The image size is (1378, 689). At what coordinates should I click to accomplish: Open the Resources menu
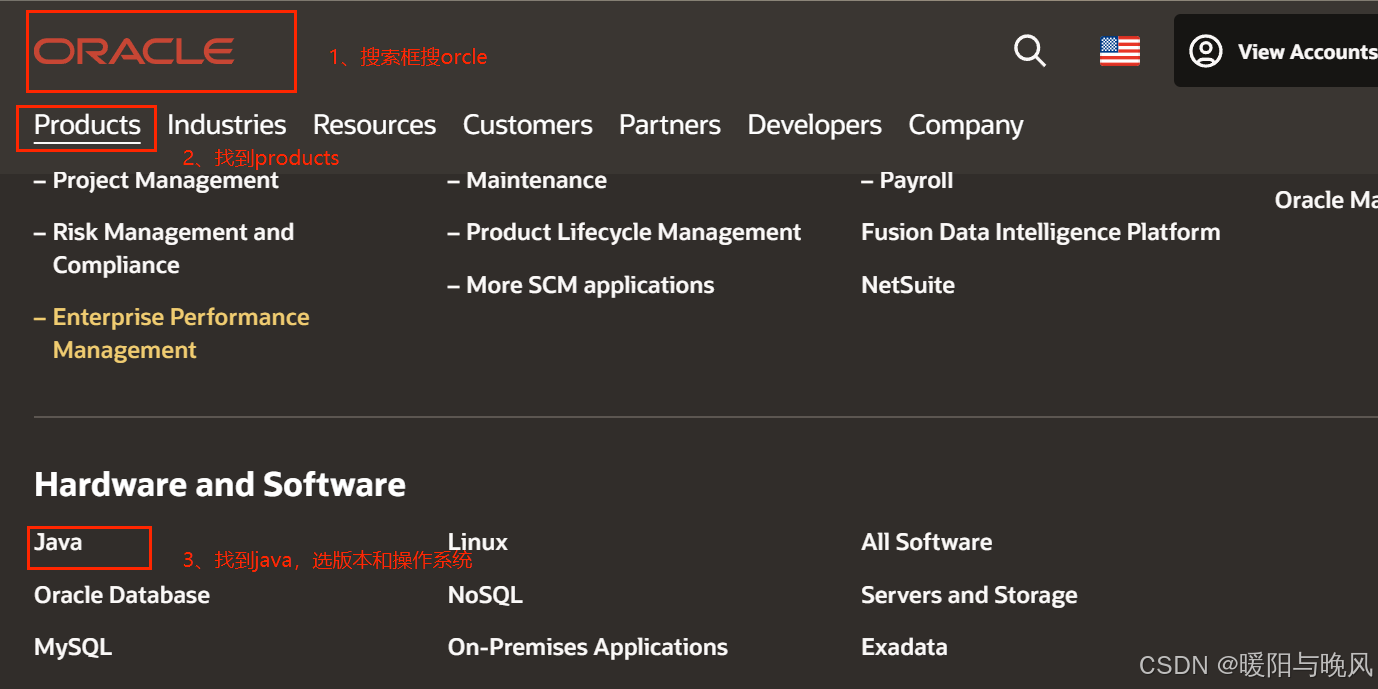pyautogui.click(x=374, y=125)
